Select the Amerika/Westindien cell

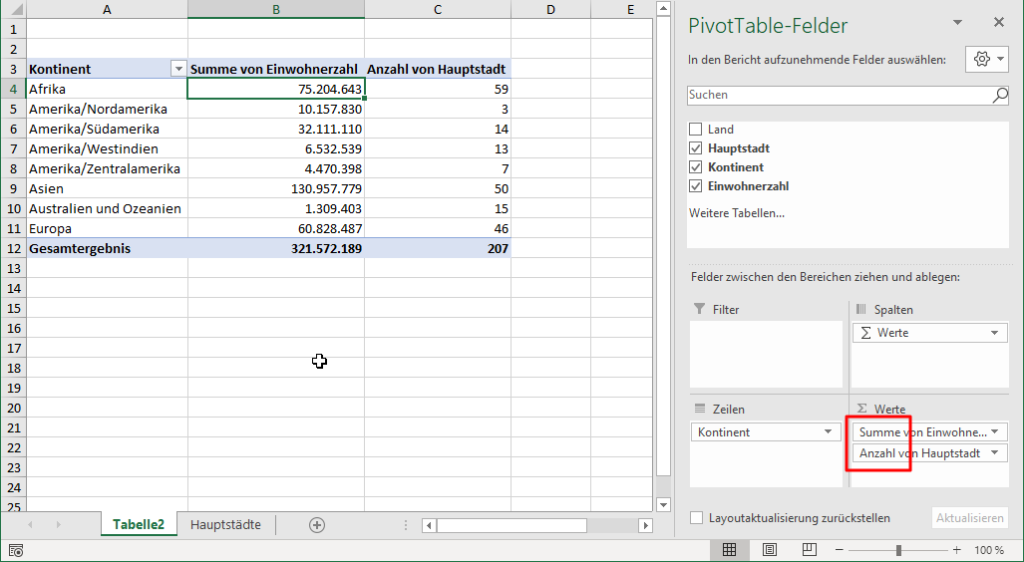click(x=107, y=149)
